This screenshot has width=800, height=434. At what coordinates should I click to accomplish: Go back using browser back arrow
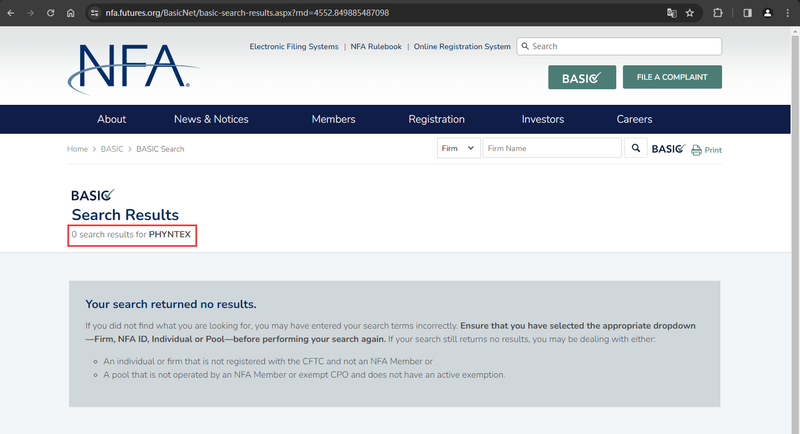(x=11, y=13)
